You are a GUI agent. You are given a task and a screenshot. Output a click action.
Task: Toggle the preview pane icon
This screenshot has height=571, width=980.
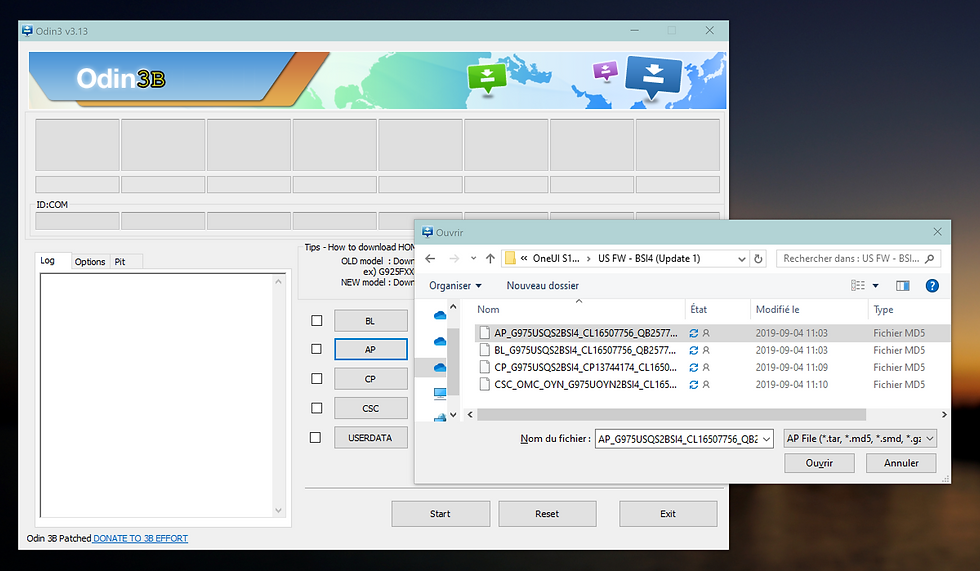click(x=902, y=286)
